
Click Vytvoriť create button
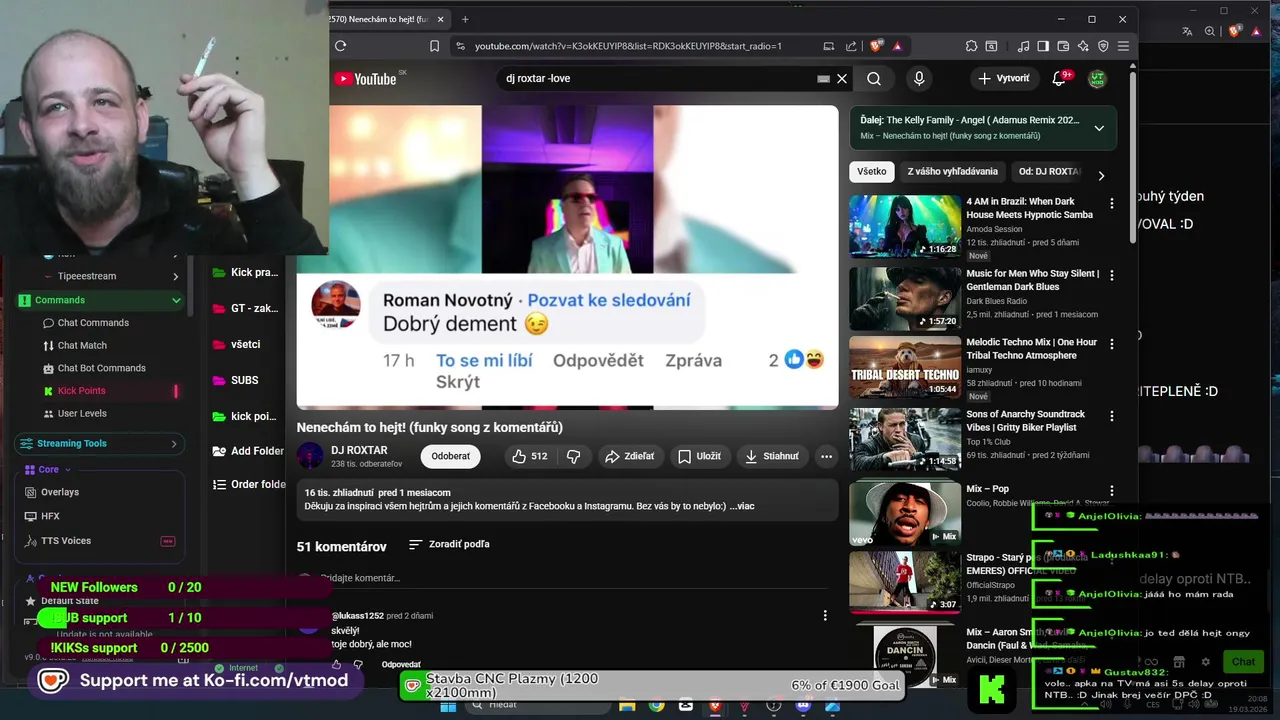pos(1004,78)
